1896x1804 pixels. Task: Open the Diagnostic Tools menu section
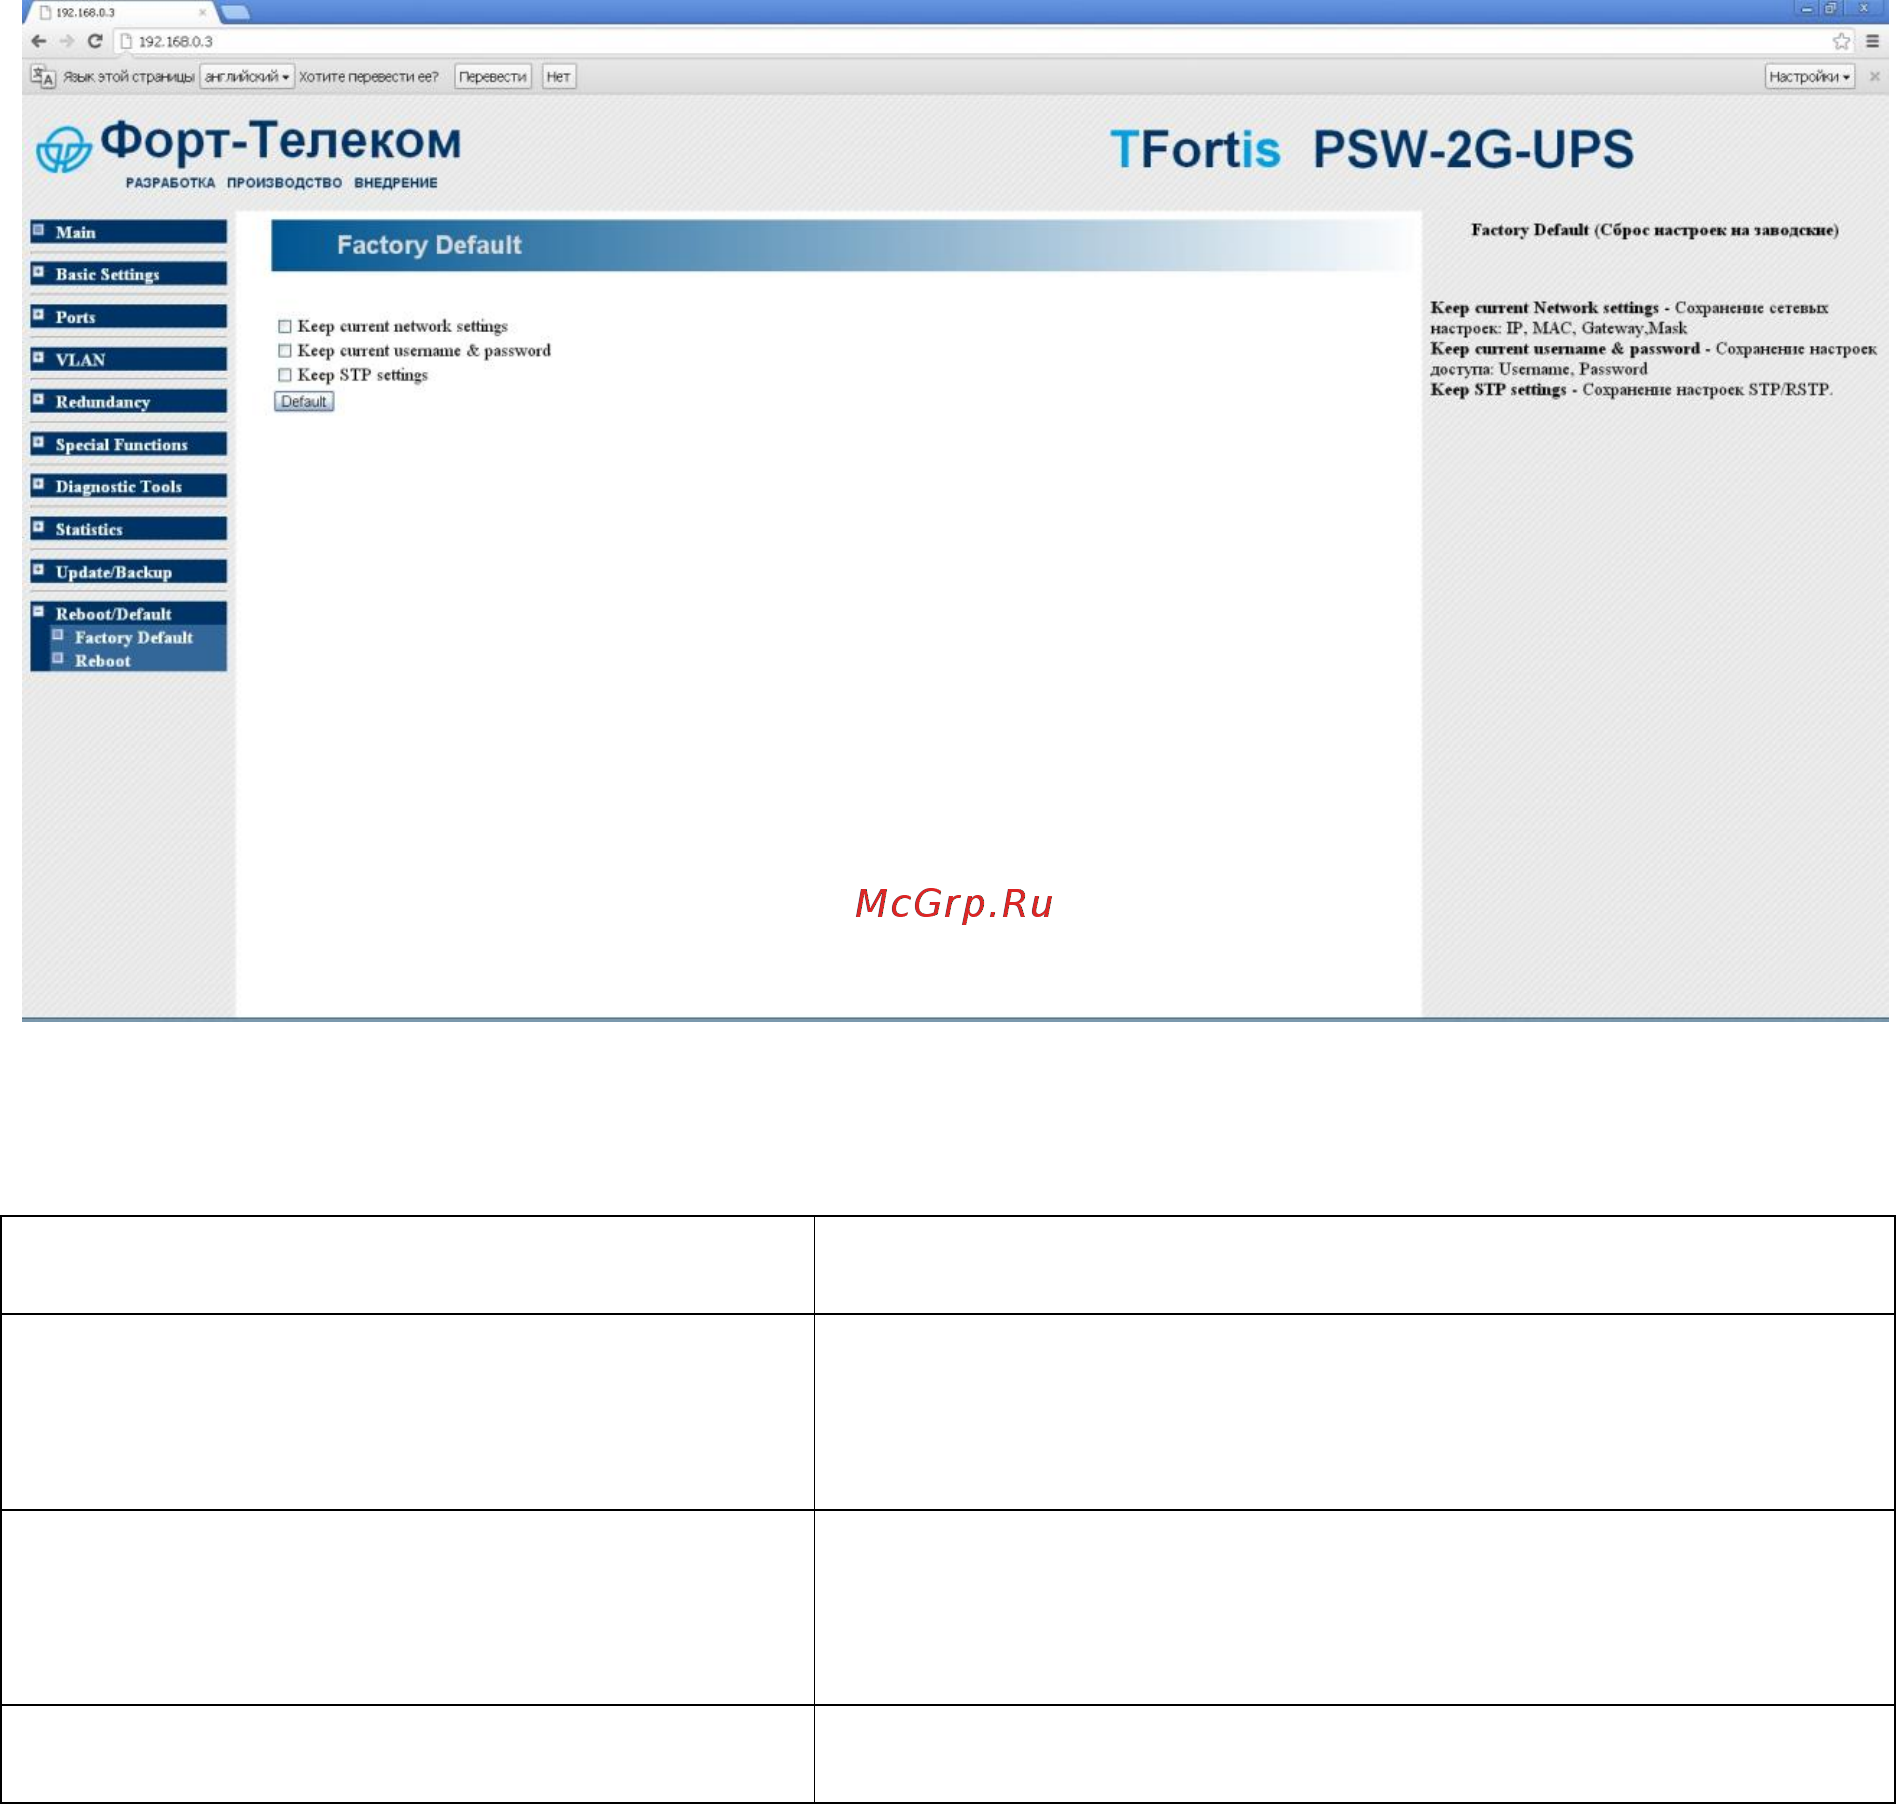pyautogui.click(x=128, y=486)
